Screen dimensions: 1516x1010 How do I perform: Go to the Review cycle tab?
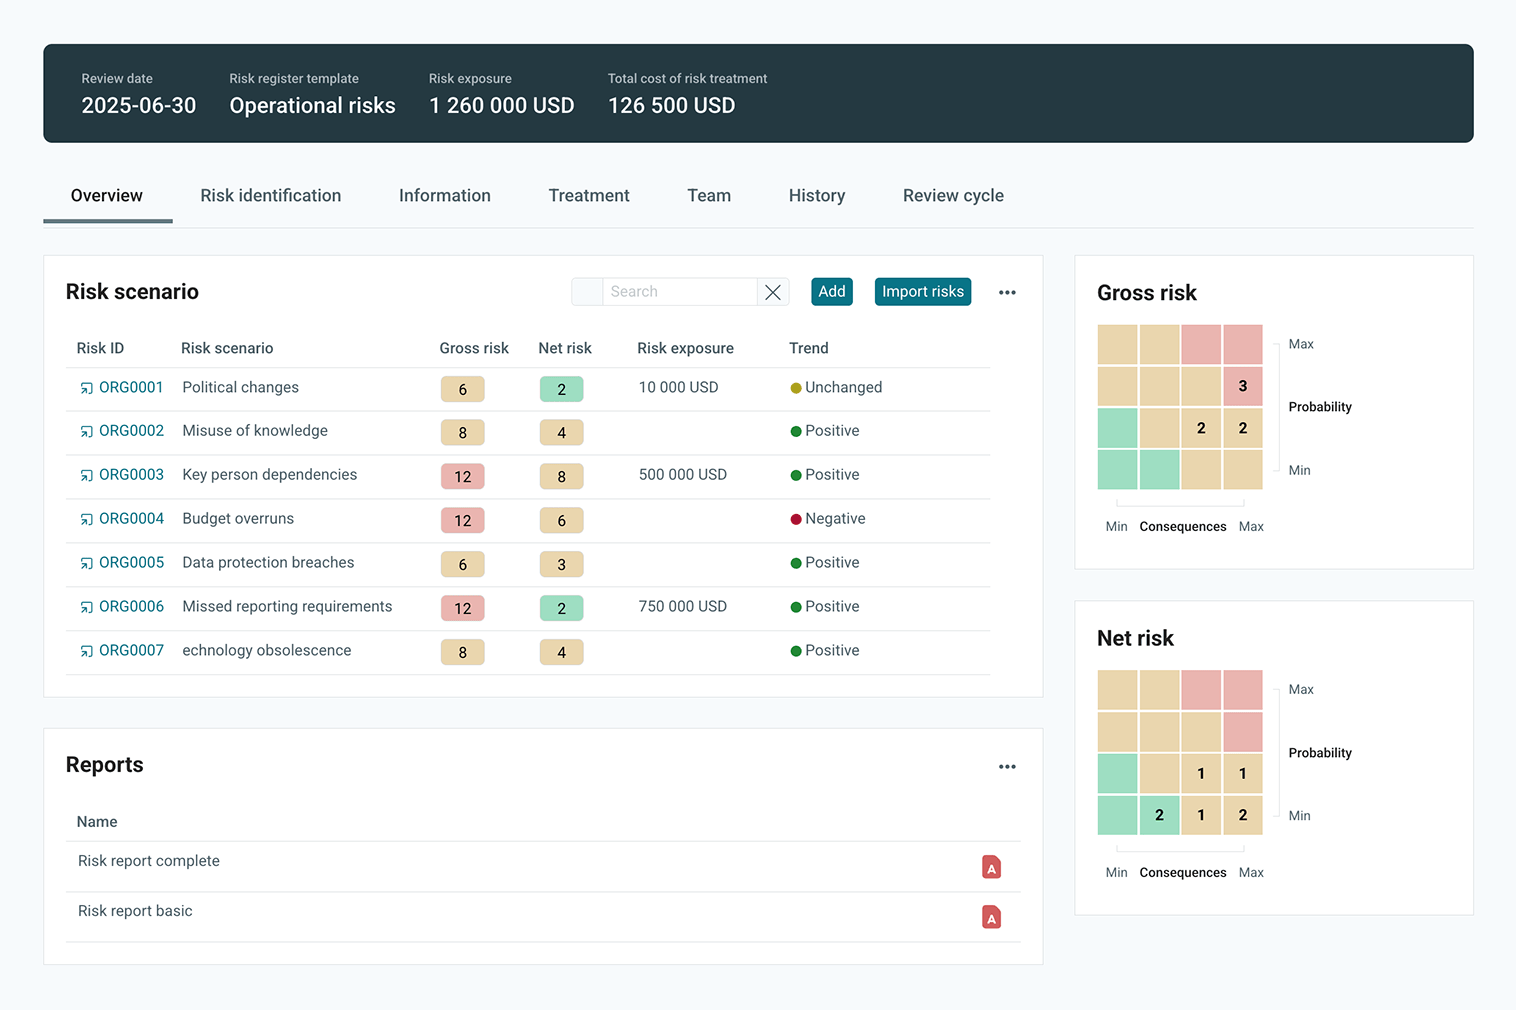coord(953,196)
